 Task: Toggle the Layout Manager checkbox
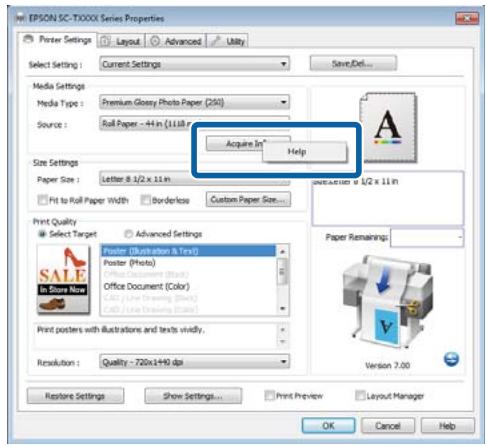(360, 396)
